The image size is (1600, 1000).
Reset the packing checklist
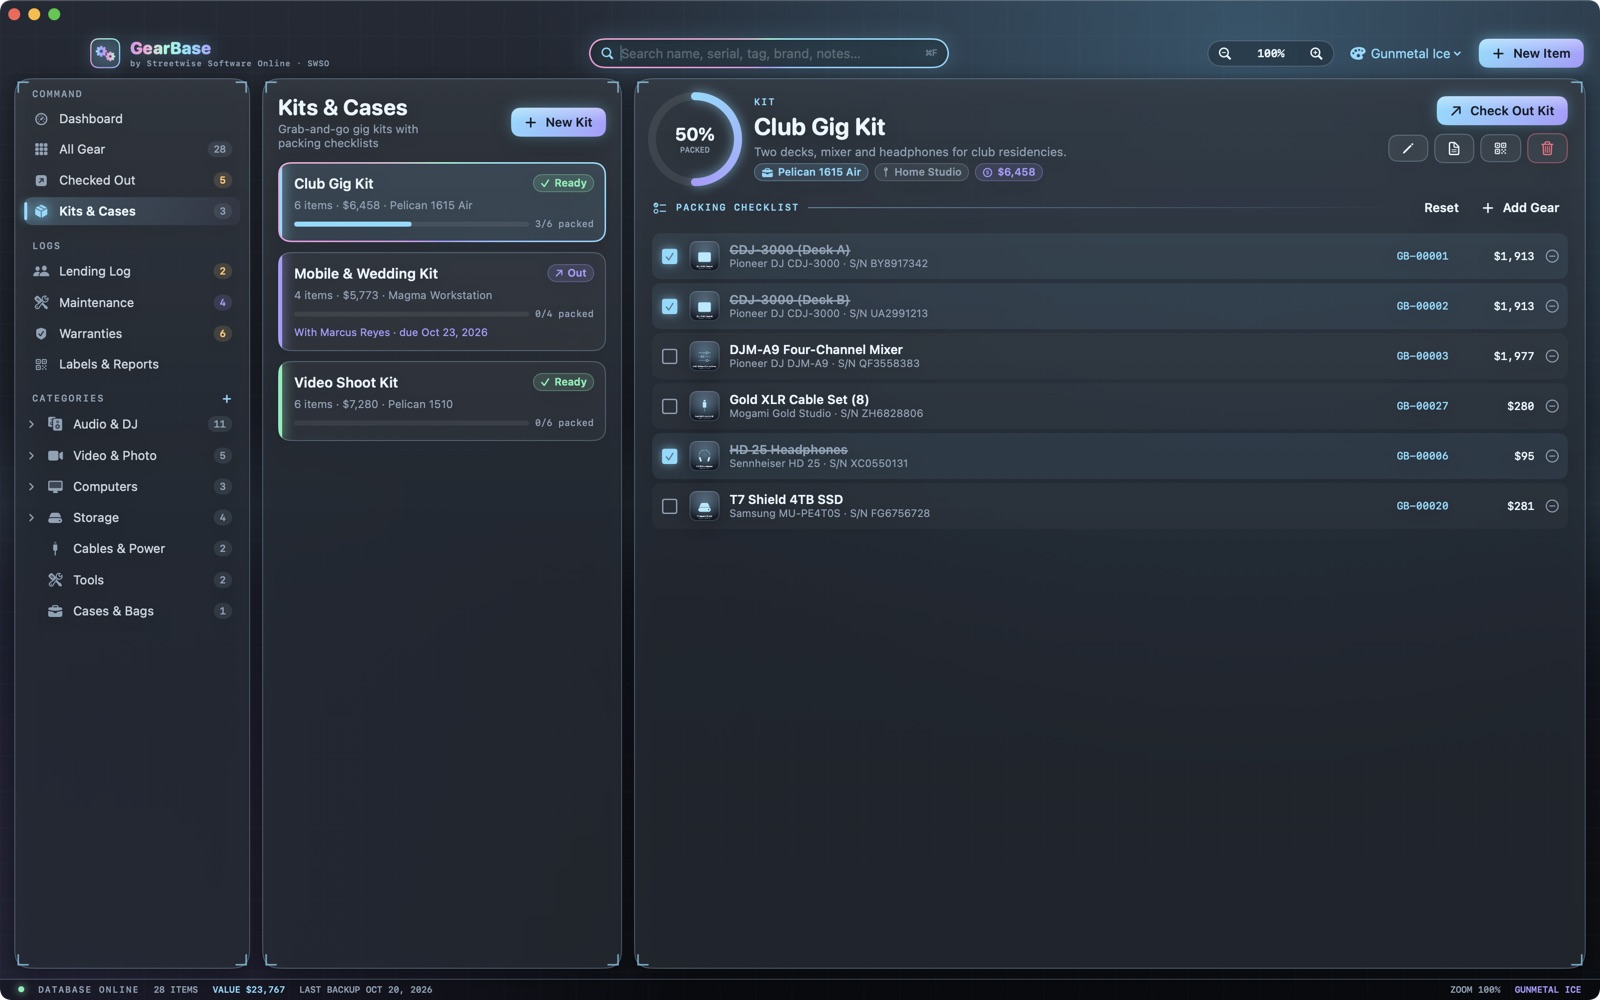point(1441,208)
